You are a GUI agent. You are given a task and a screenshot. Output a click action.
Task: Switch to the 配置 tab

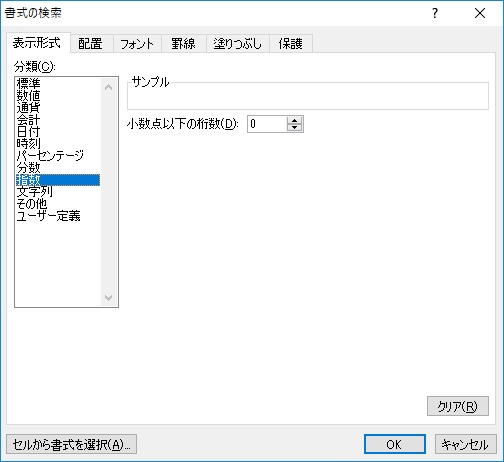(x=90, y=44)
